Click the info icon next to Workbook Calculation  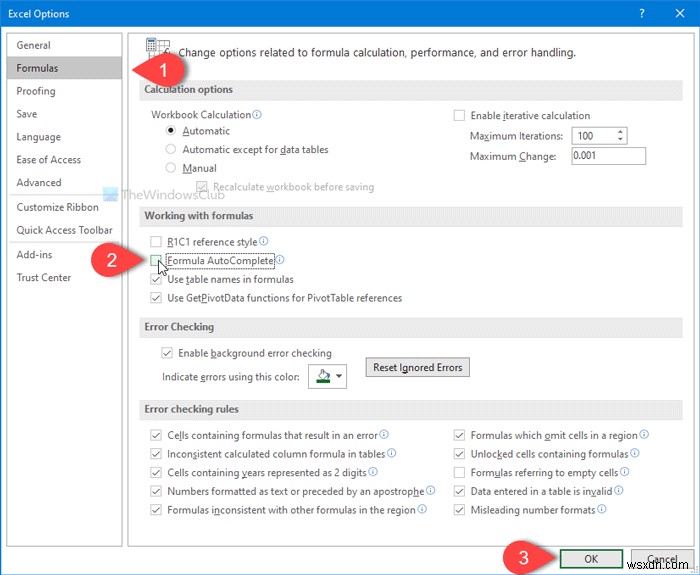[x=257, y=114]
